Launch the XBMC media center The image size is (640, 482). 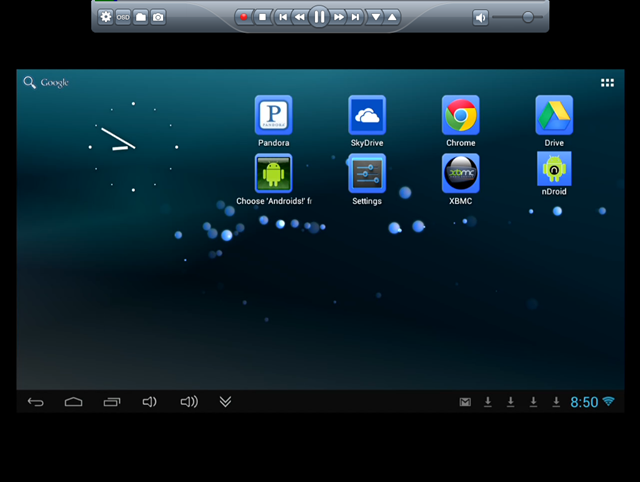pos(460,179)
